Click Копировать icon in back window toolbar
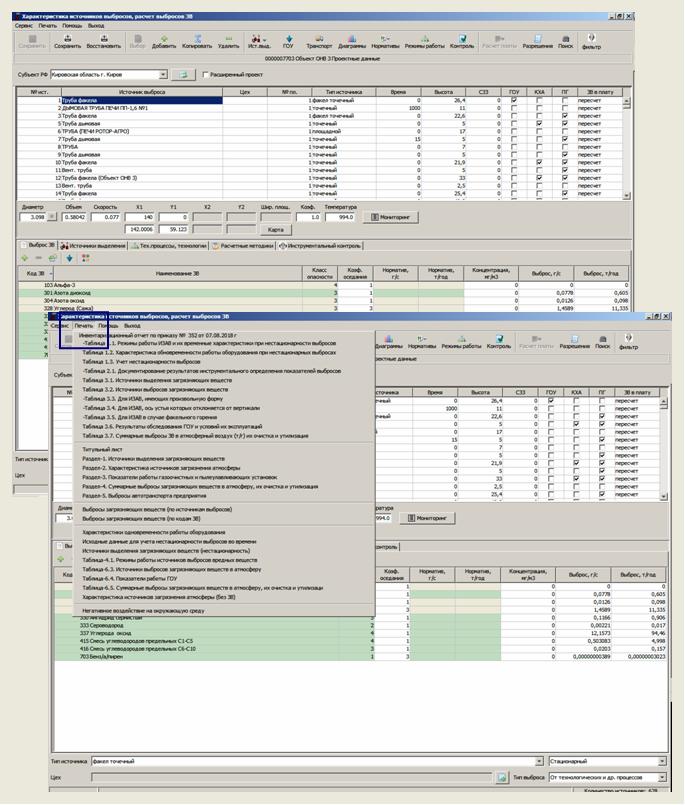 (197, 39)
